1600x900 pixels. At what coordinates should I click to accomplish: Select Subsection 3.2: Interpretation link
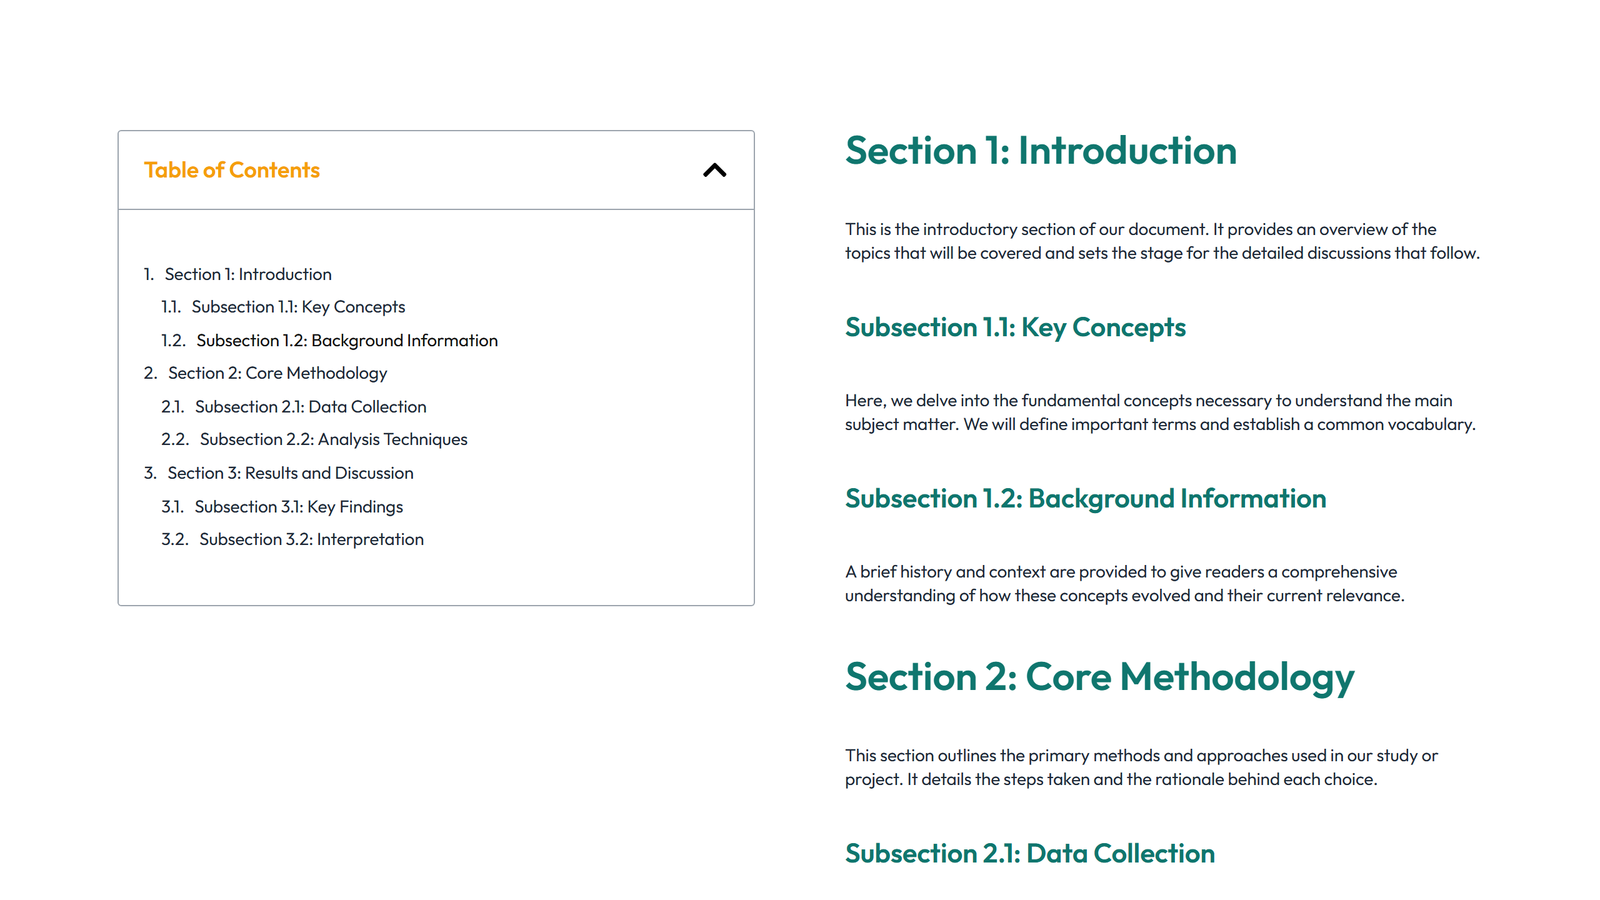pyautogui.click(x=311, y=539)
